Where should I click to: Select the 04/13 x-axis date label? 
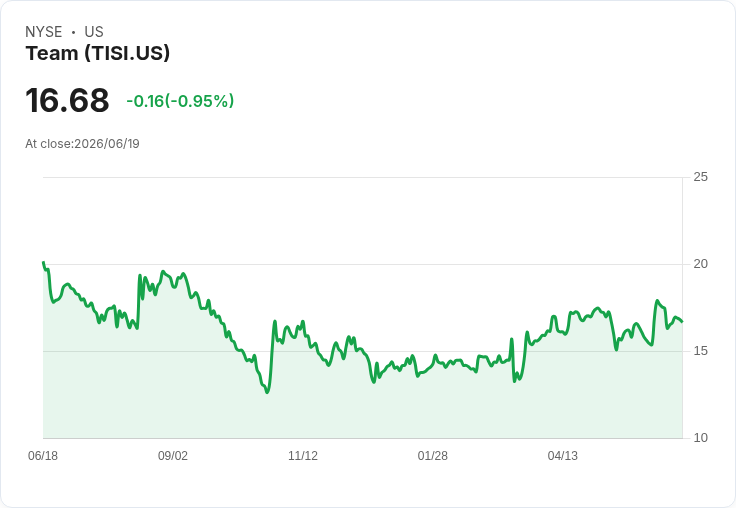(x=563, y=456)
